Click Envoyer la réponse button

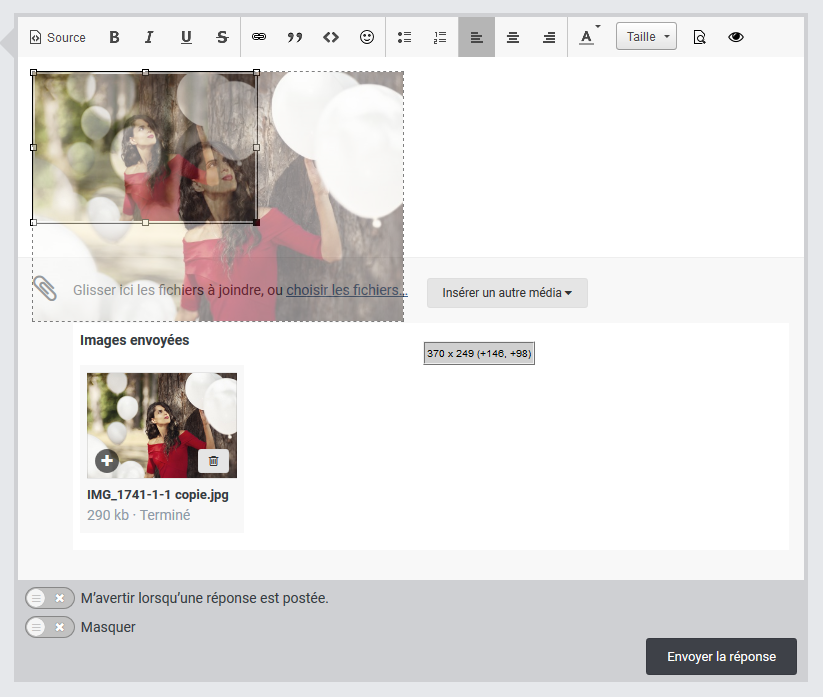coord(721,657)
